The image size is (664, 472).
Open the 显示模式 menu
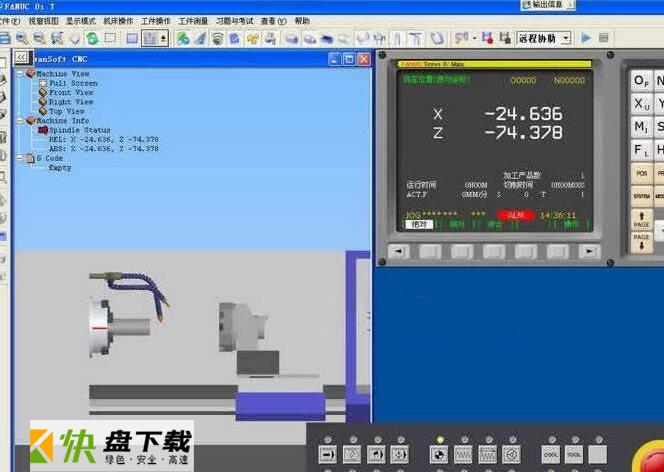(80, 21)
